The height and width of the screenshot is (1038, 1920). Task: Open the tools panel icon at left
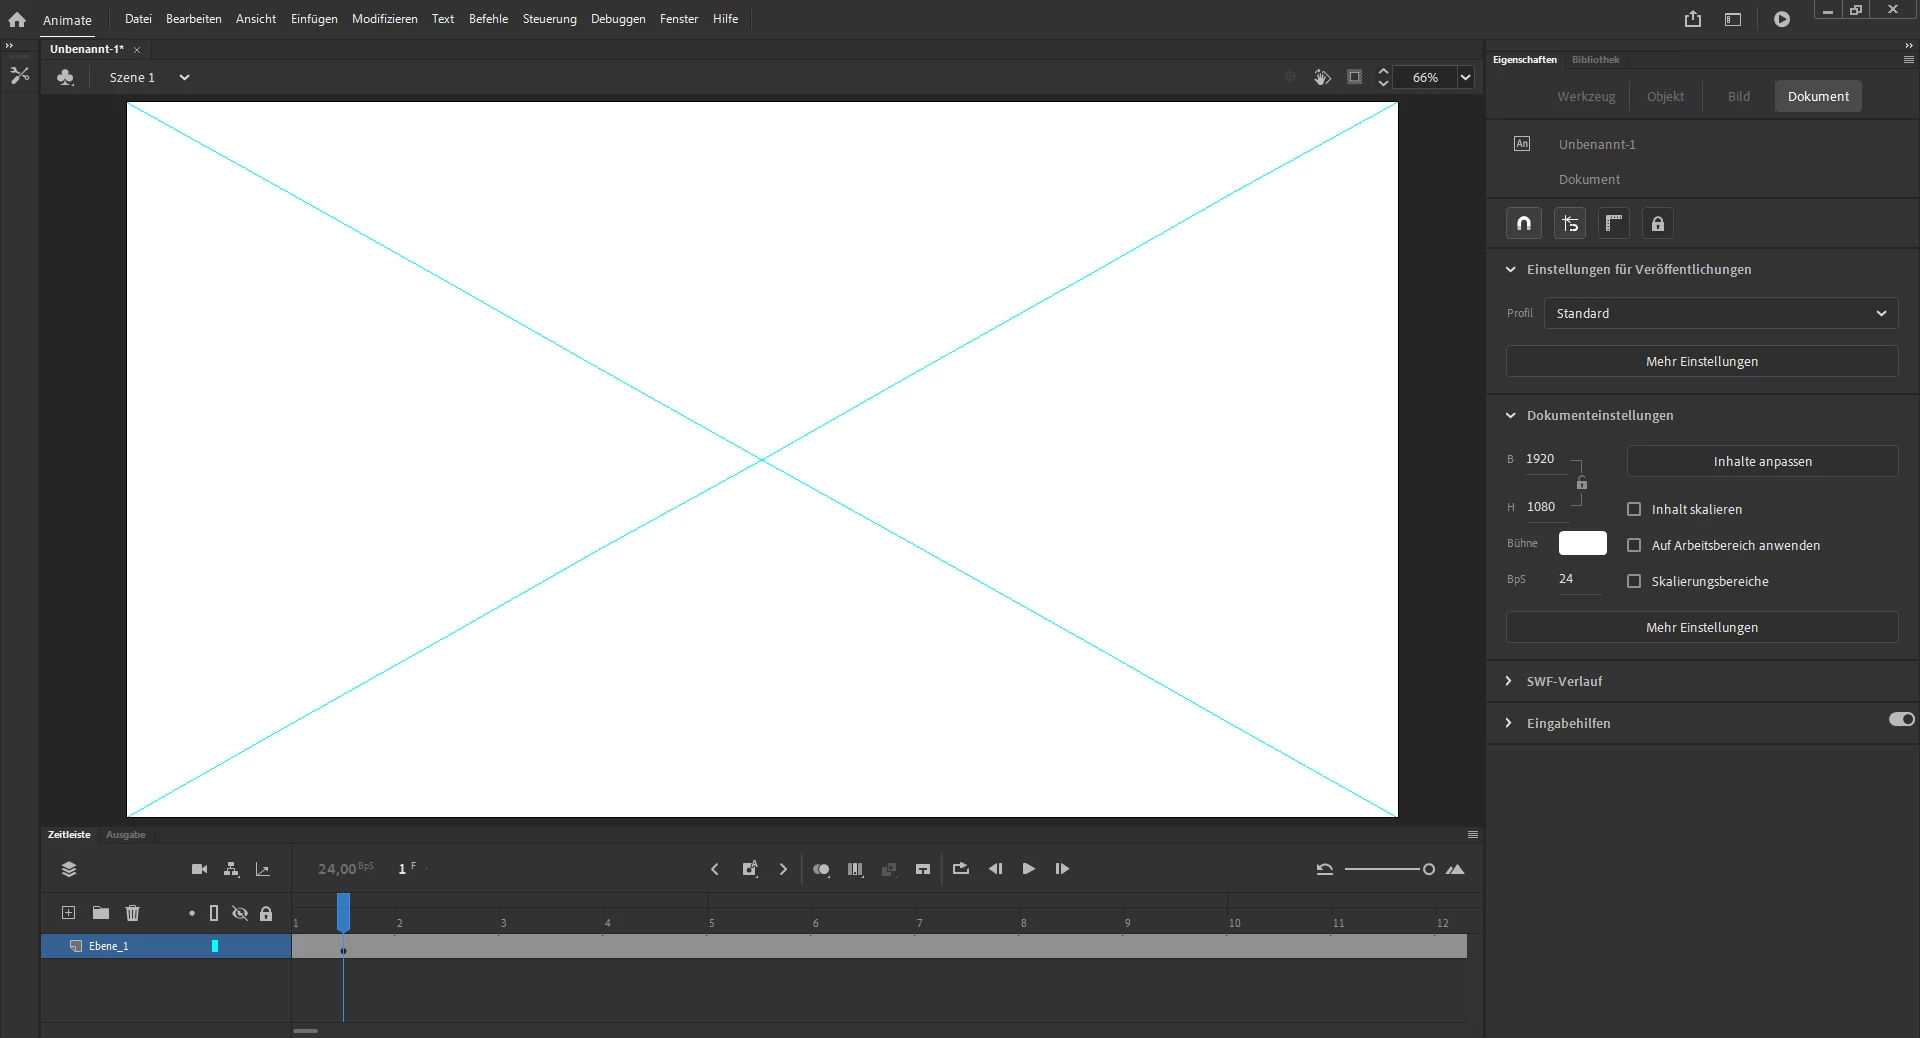pyautogui.click(x=19, y=75)
